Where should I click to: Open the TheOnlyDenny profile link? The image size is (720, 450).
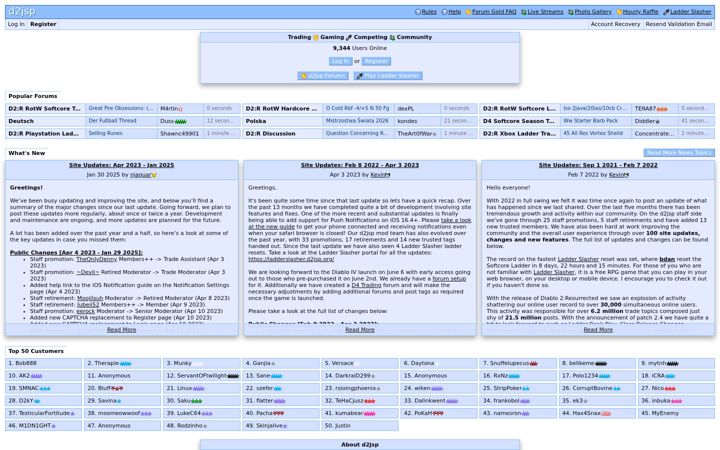(96, 259)
